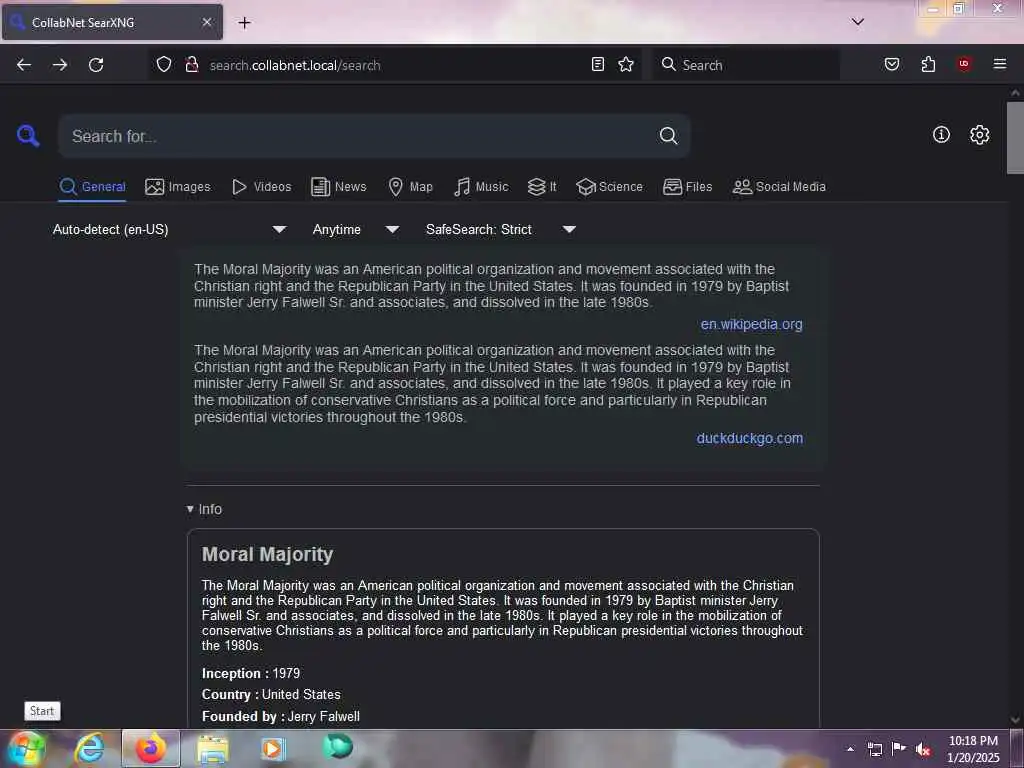Go back with browser back arrow

tap(24, 65)
